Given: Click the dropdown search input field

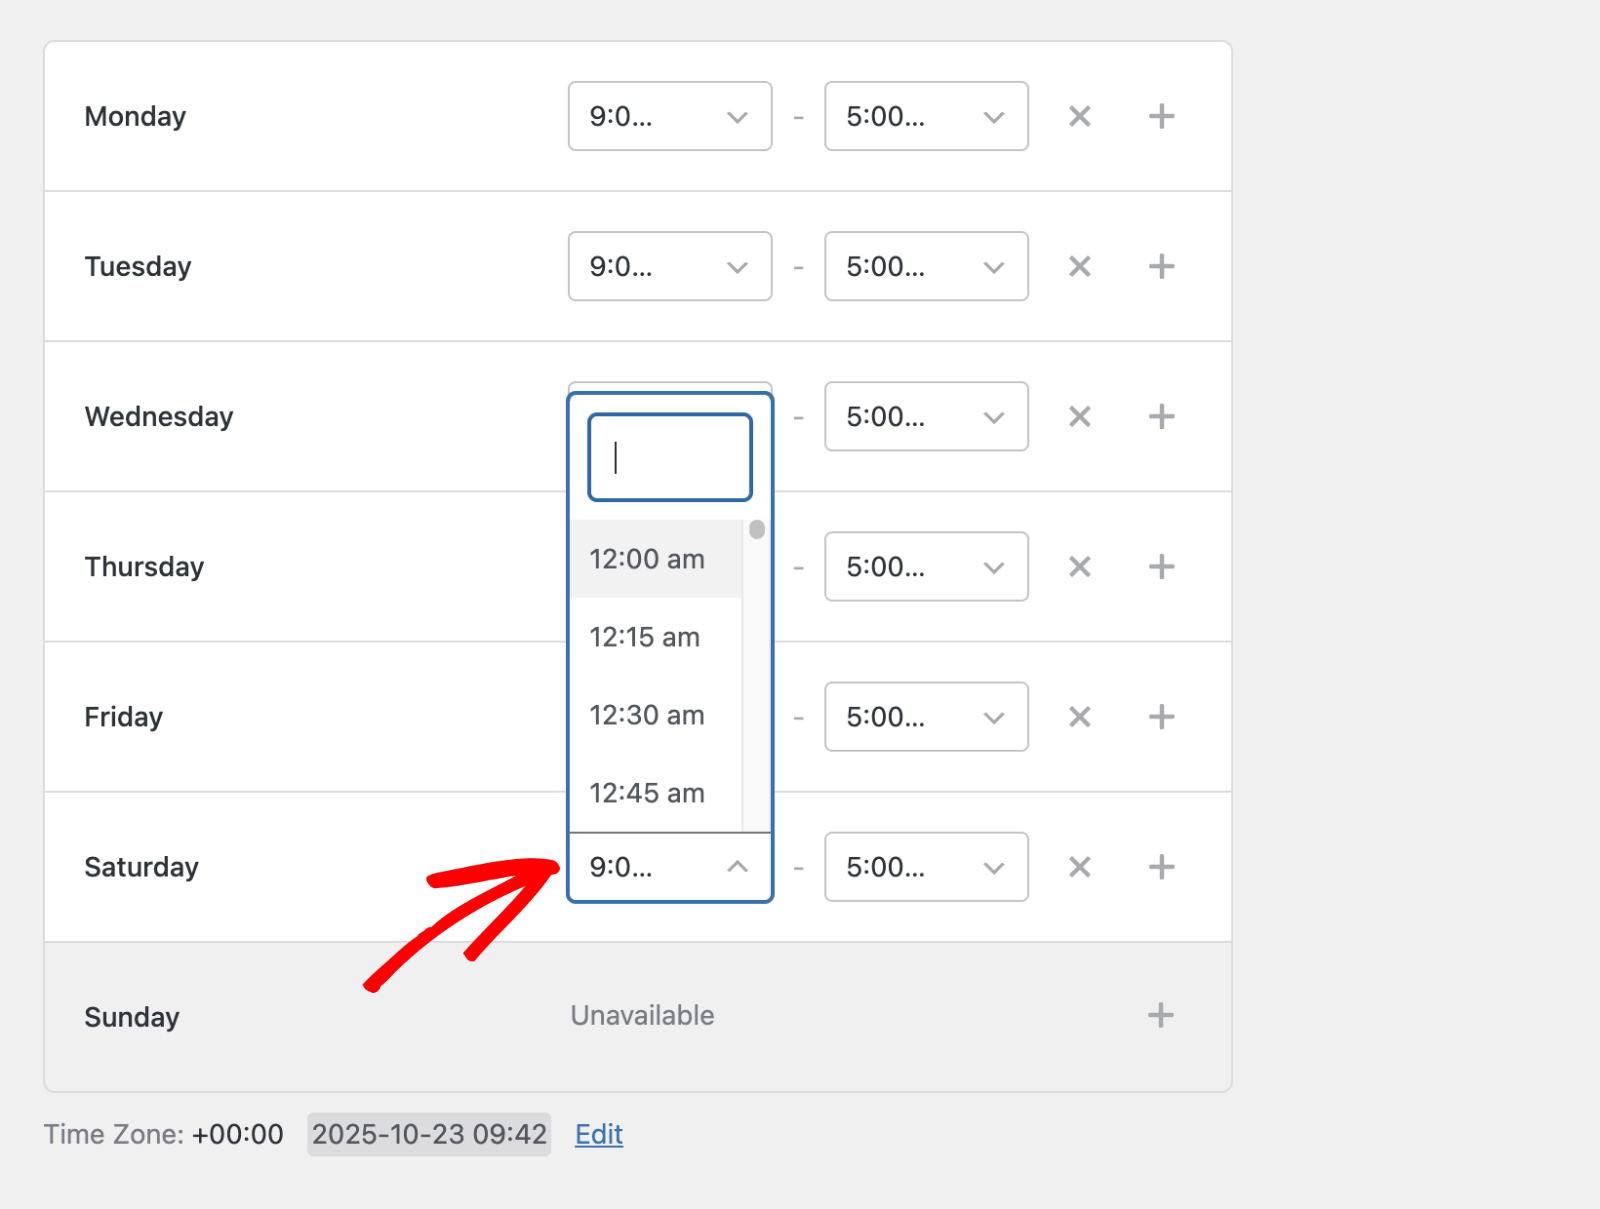Looking at the screenshot, I should [x=669, y=458].
